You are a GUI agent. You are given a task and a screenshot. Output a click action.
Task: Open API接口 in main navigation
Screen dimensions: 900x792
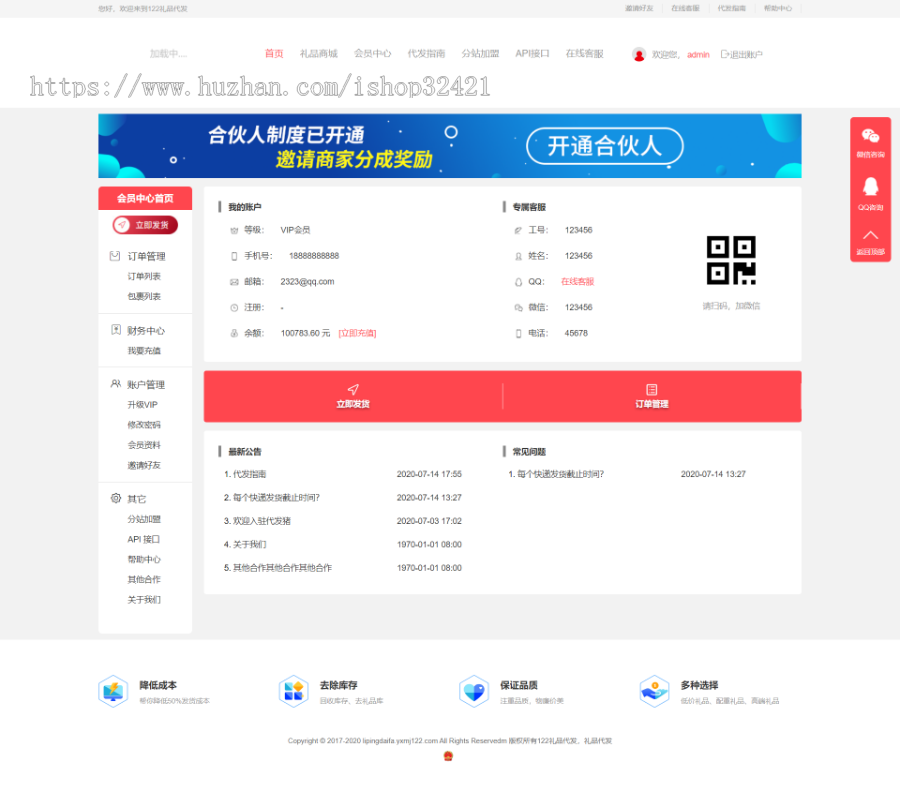click(532, 53)
